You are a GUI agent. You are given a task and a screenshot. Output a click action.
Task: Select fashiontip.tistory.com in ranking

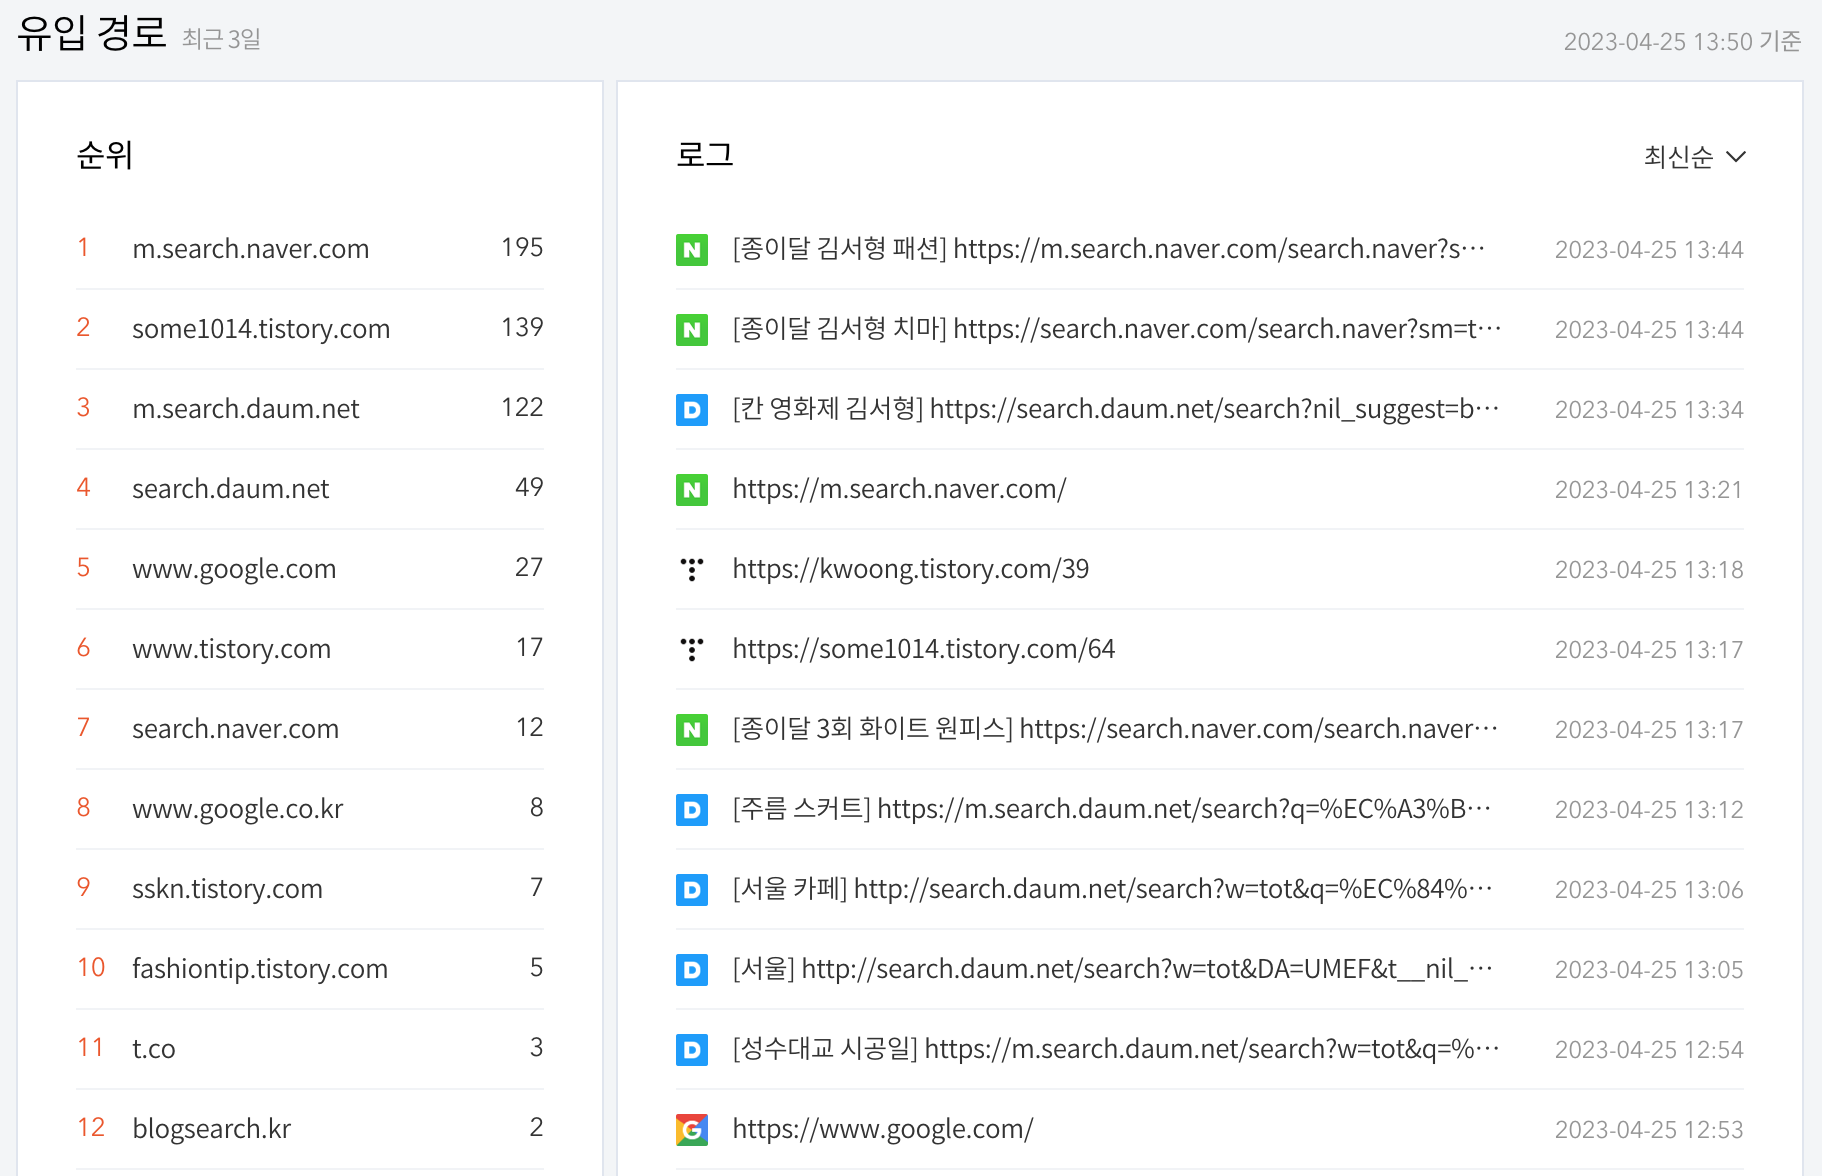[260, 969]
